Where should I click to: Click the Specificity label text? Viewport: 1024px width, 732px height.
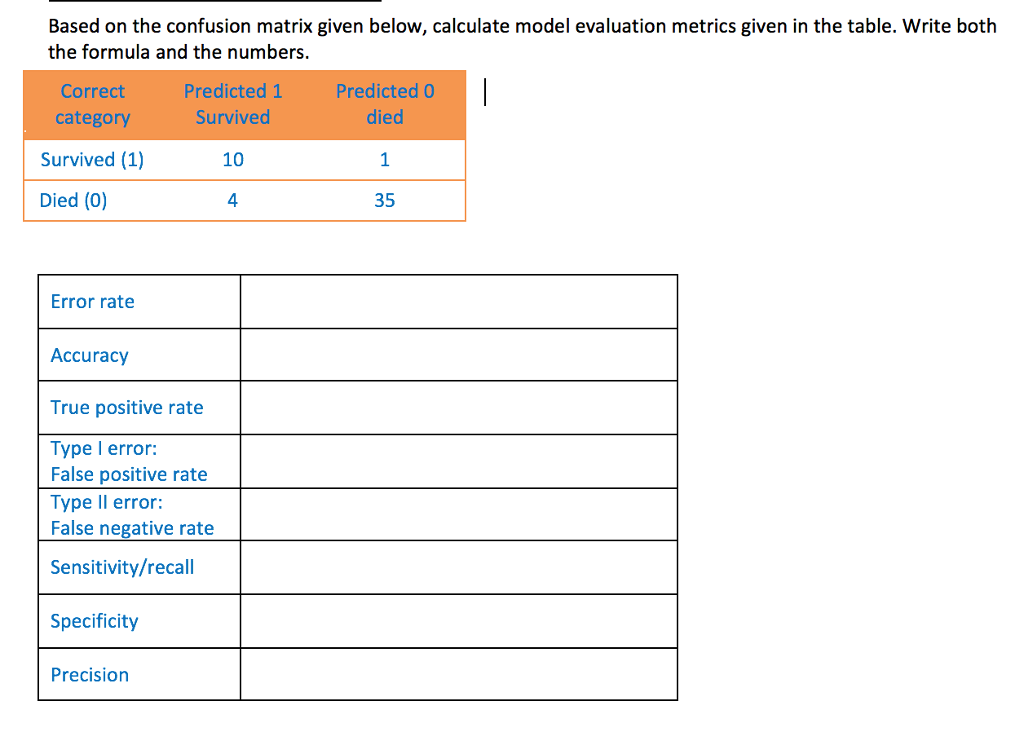pyautogui.click(x=94, y=621)
